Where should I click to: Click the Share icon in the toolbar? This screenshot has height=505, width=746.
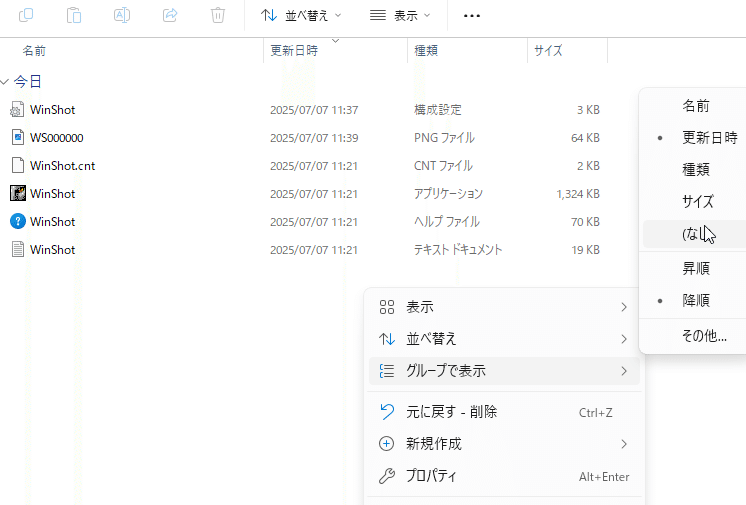[x=170, y=15]
